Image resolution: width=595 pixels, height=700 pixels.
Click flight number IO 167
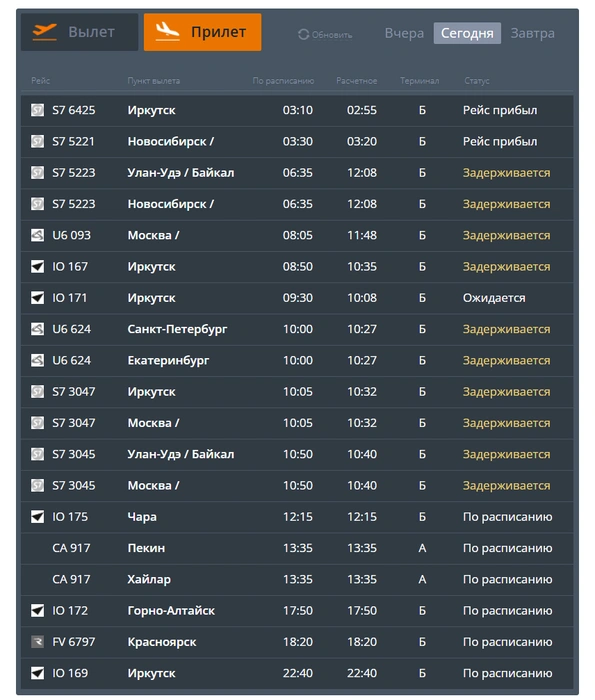pos(70,267)
